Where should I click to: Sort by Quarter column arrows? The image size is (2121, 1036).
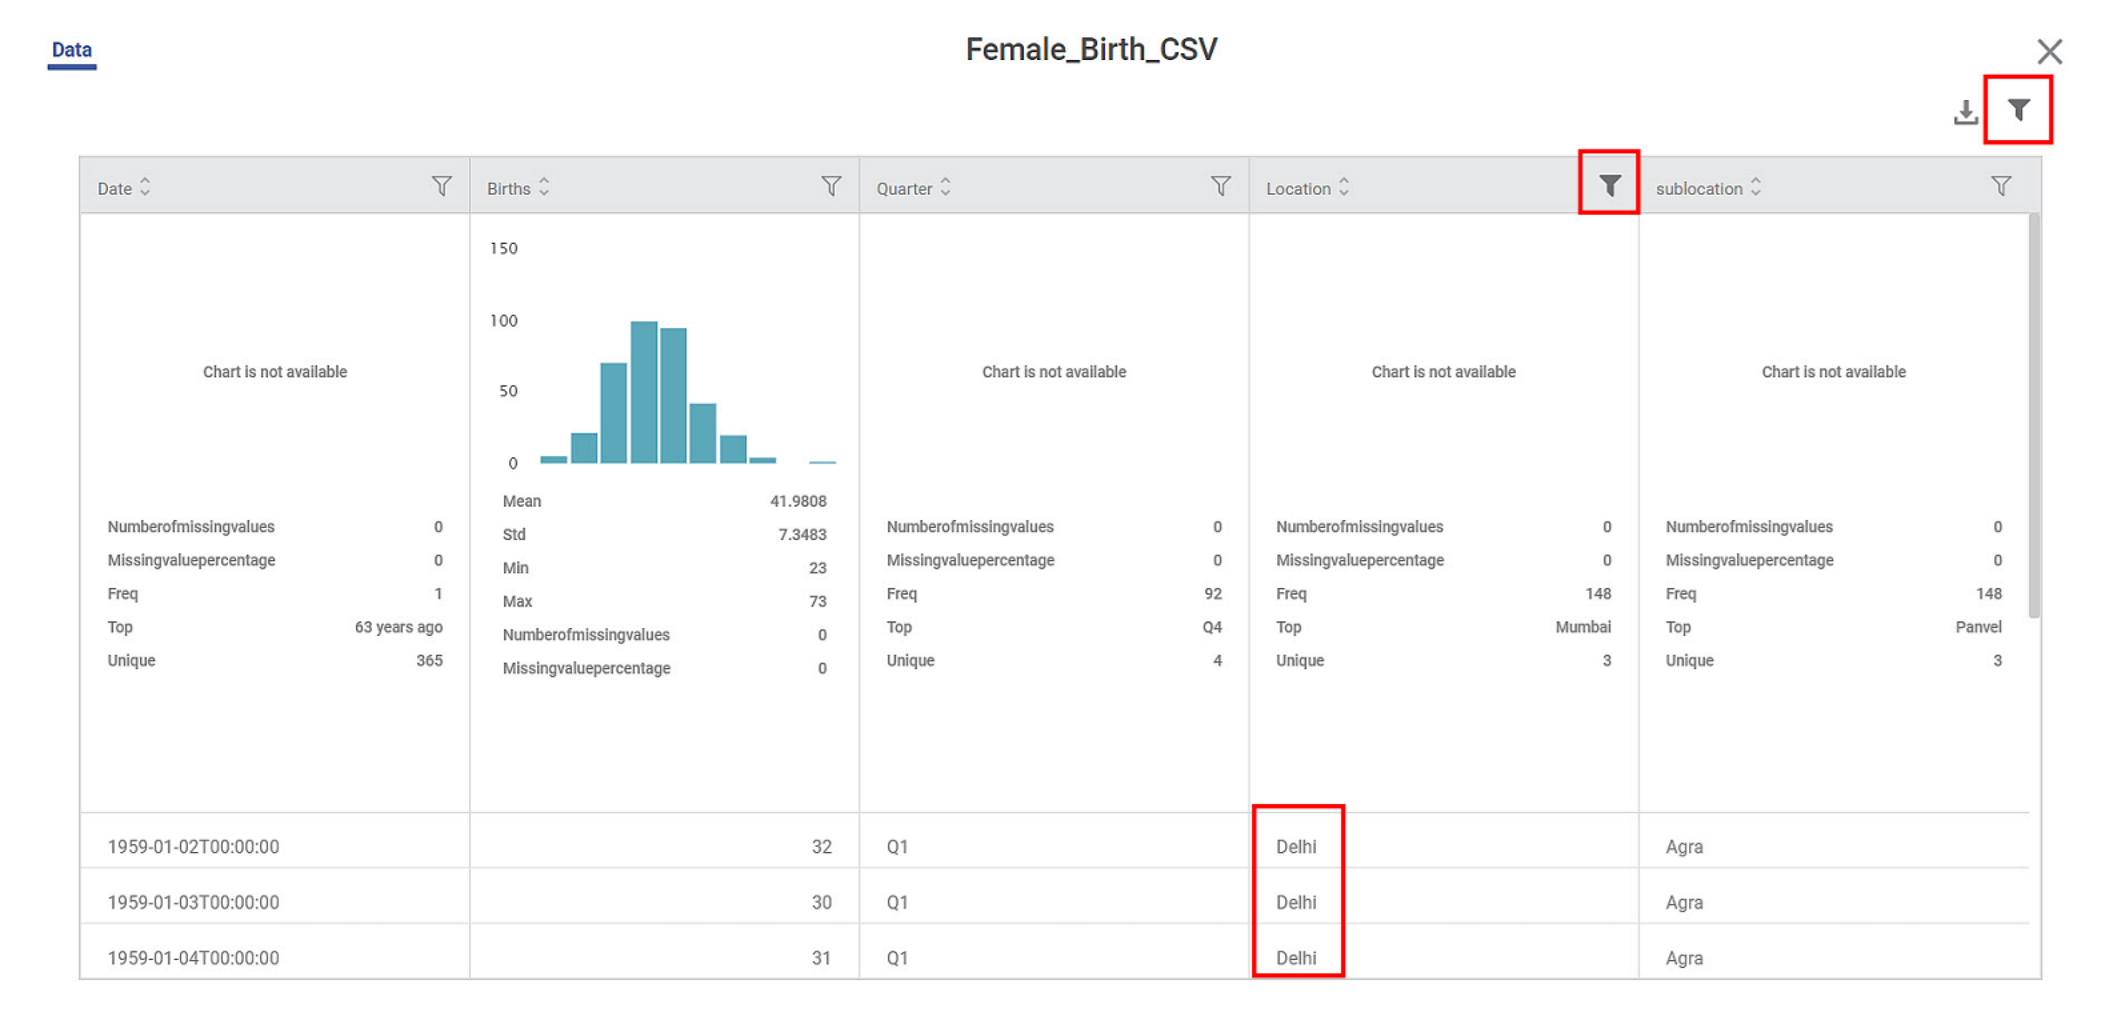point(946,188)
